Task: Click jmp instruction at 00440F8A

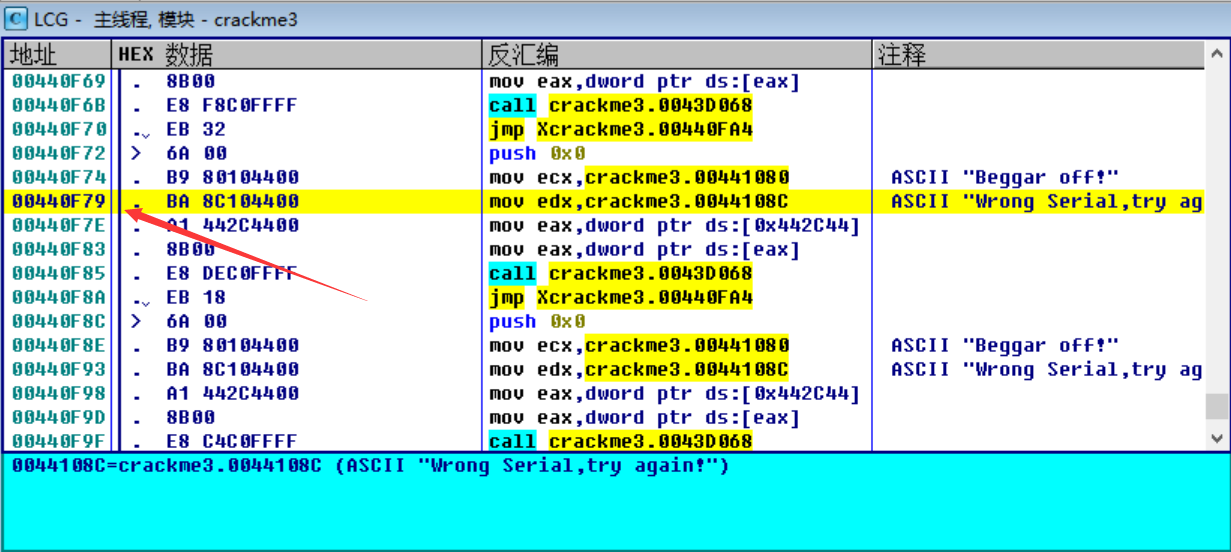Action: (621, 297)
